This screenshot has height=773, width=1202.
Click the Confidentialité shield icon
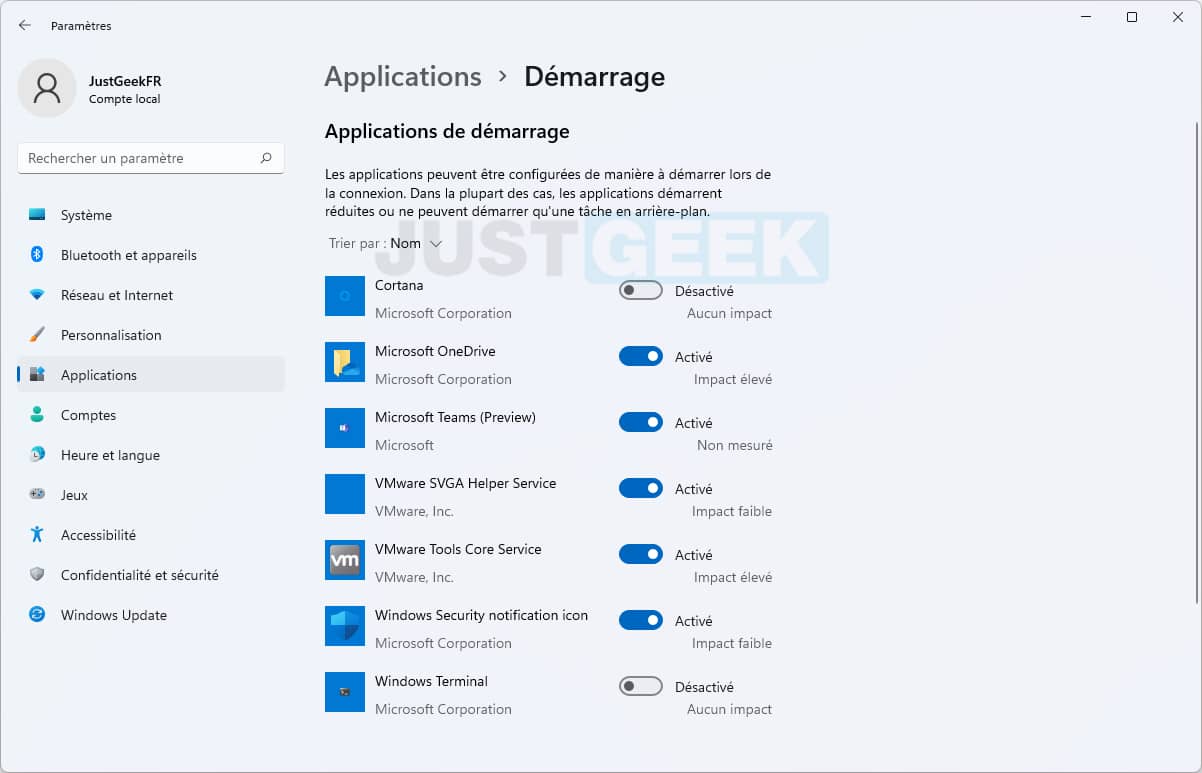pos(37,575)
